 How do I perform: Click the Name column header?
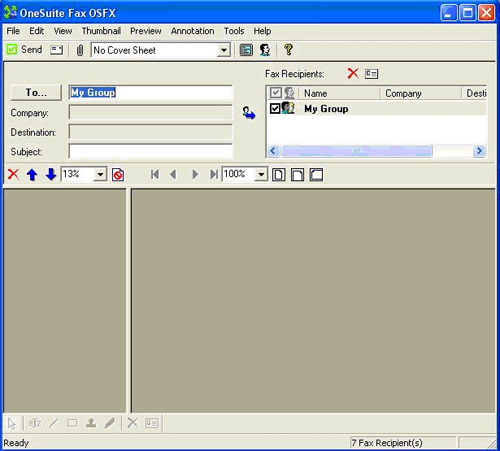(339, 93)
